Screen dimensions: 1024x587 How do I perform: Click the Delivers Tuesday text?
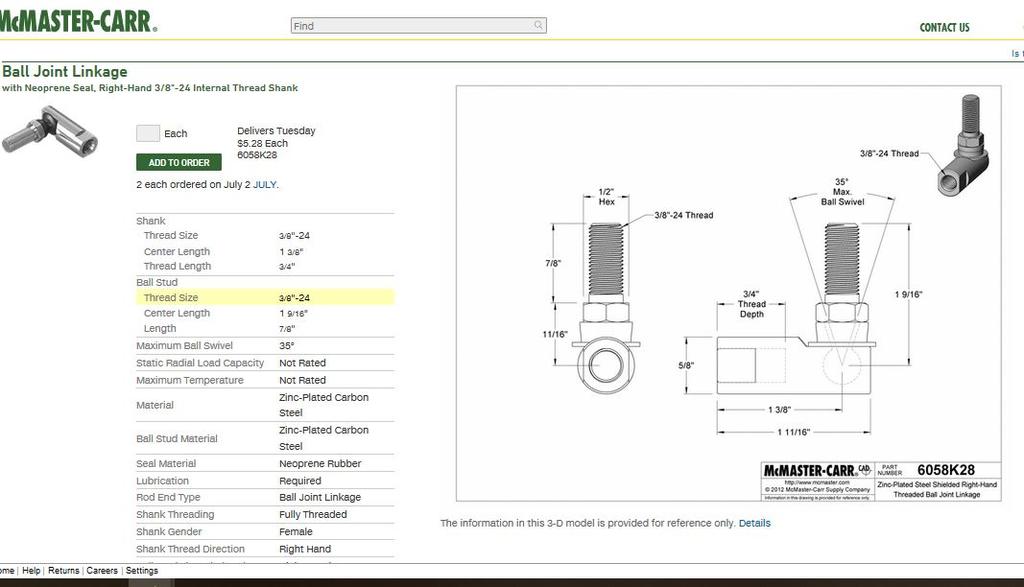(x=276, y=131)
